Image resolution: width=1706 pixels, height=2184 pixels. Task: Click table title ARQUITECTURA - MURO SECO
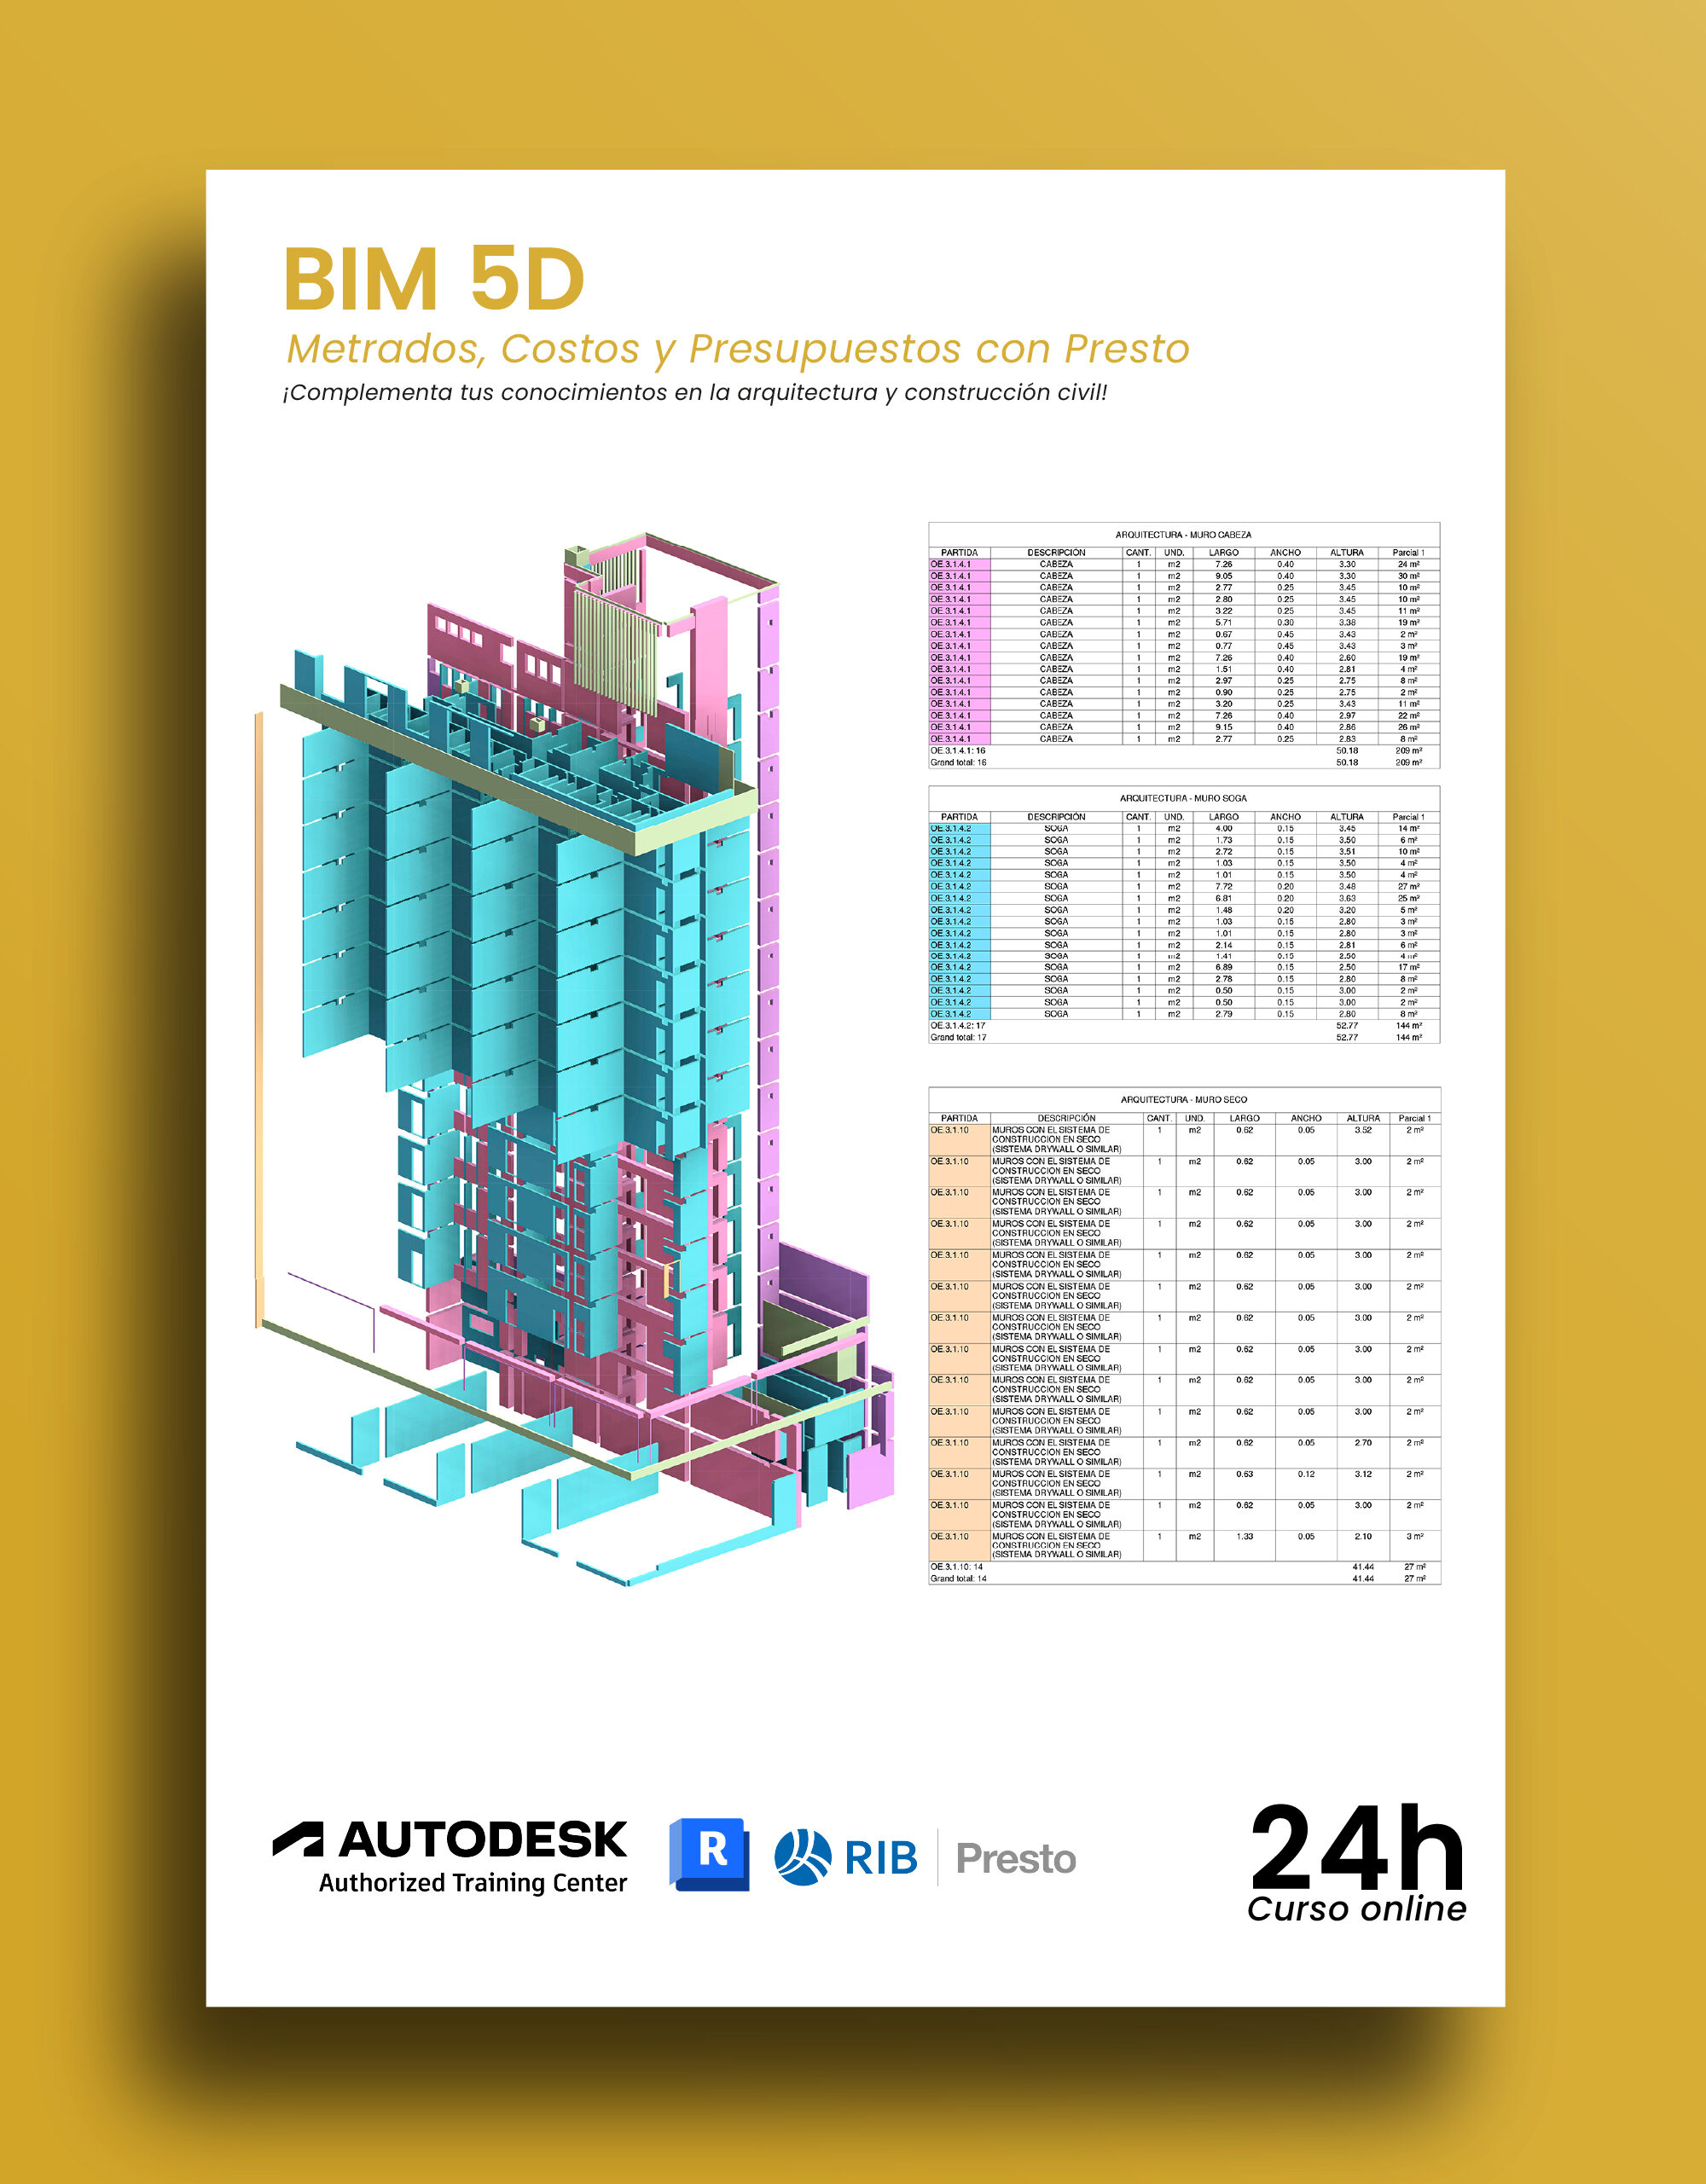coord(1183,1099)
